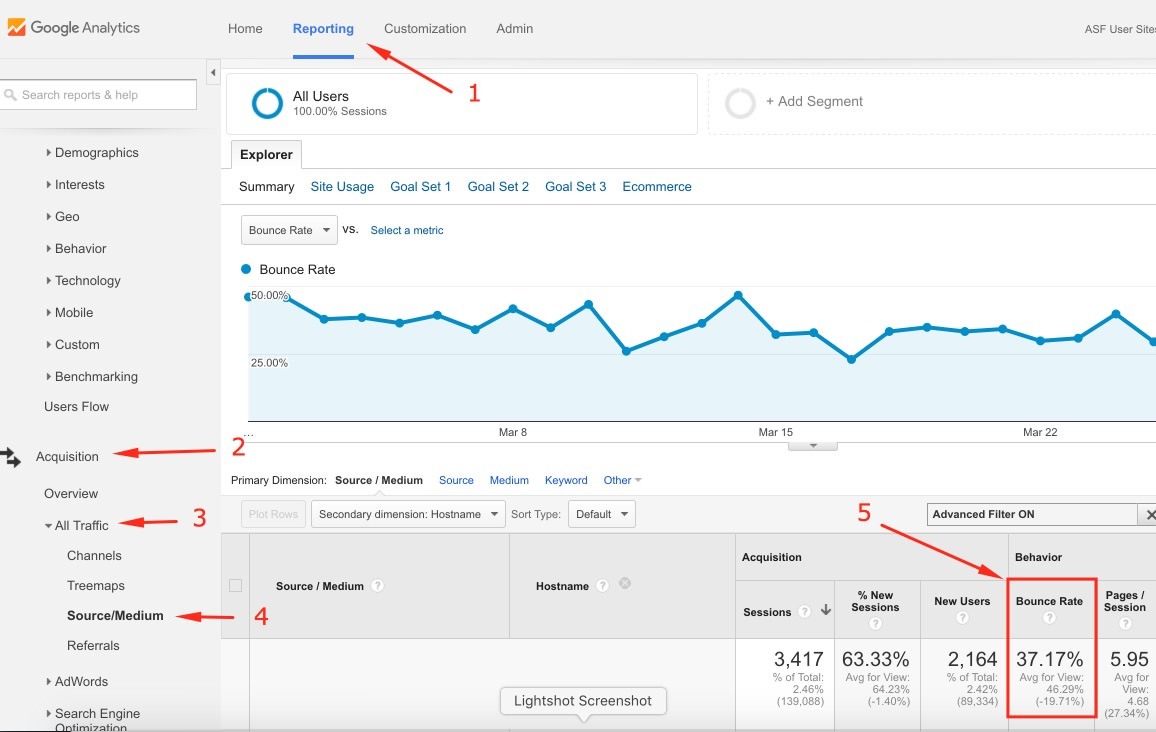This screenshot has width=1156, height=732.
Task: Click the search magnifier in the search box
Action: [11, 94]
